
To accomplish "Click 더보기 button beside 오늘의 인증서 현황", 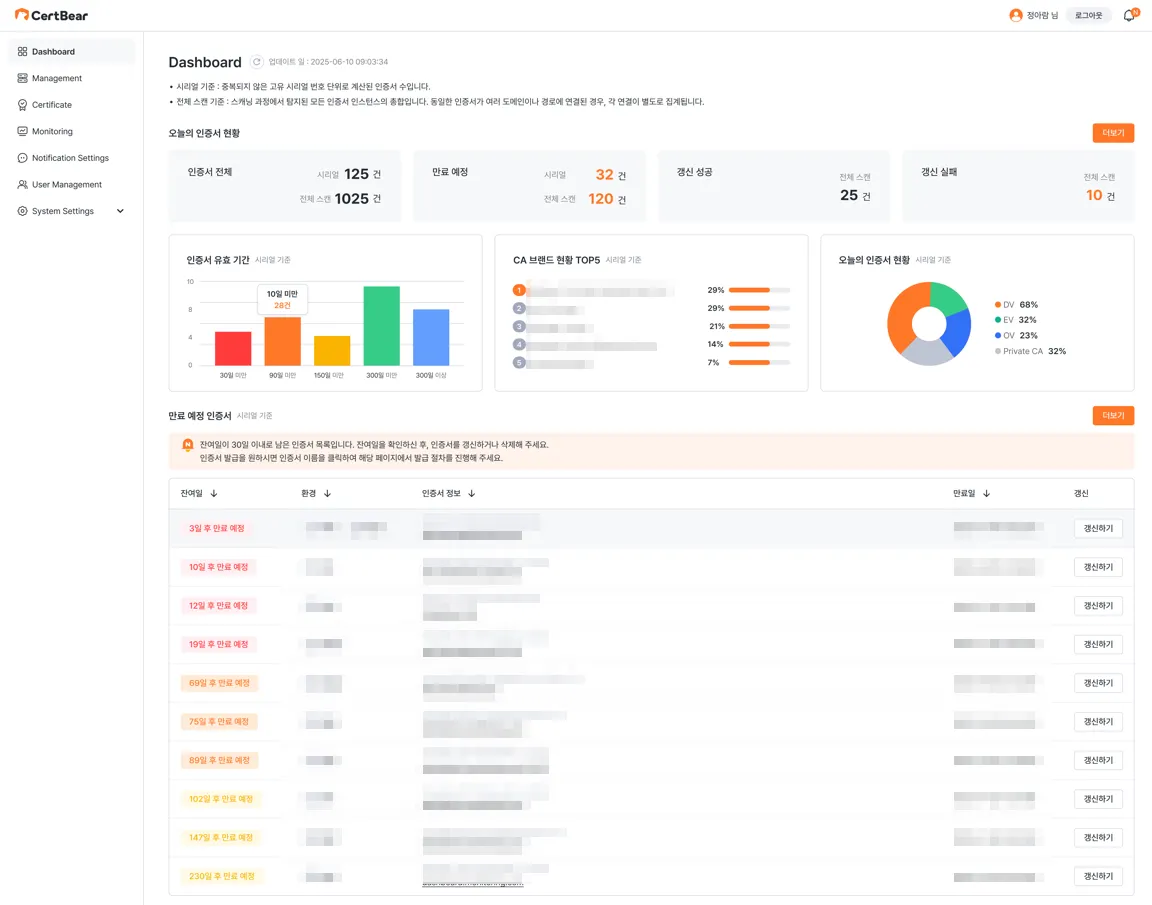I will coord(1113,133).
